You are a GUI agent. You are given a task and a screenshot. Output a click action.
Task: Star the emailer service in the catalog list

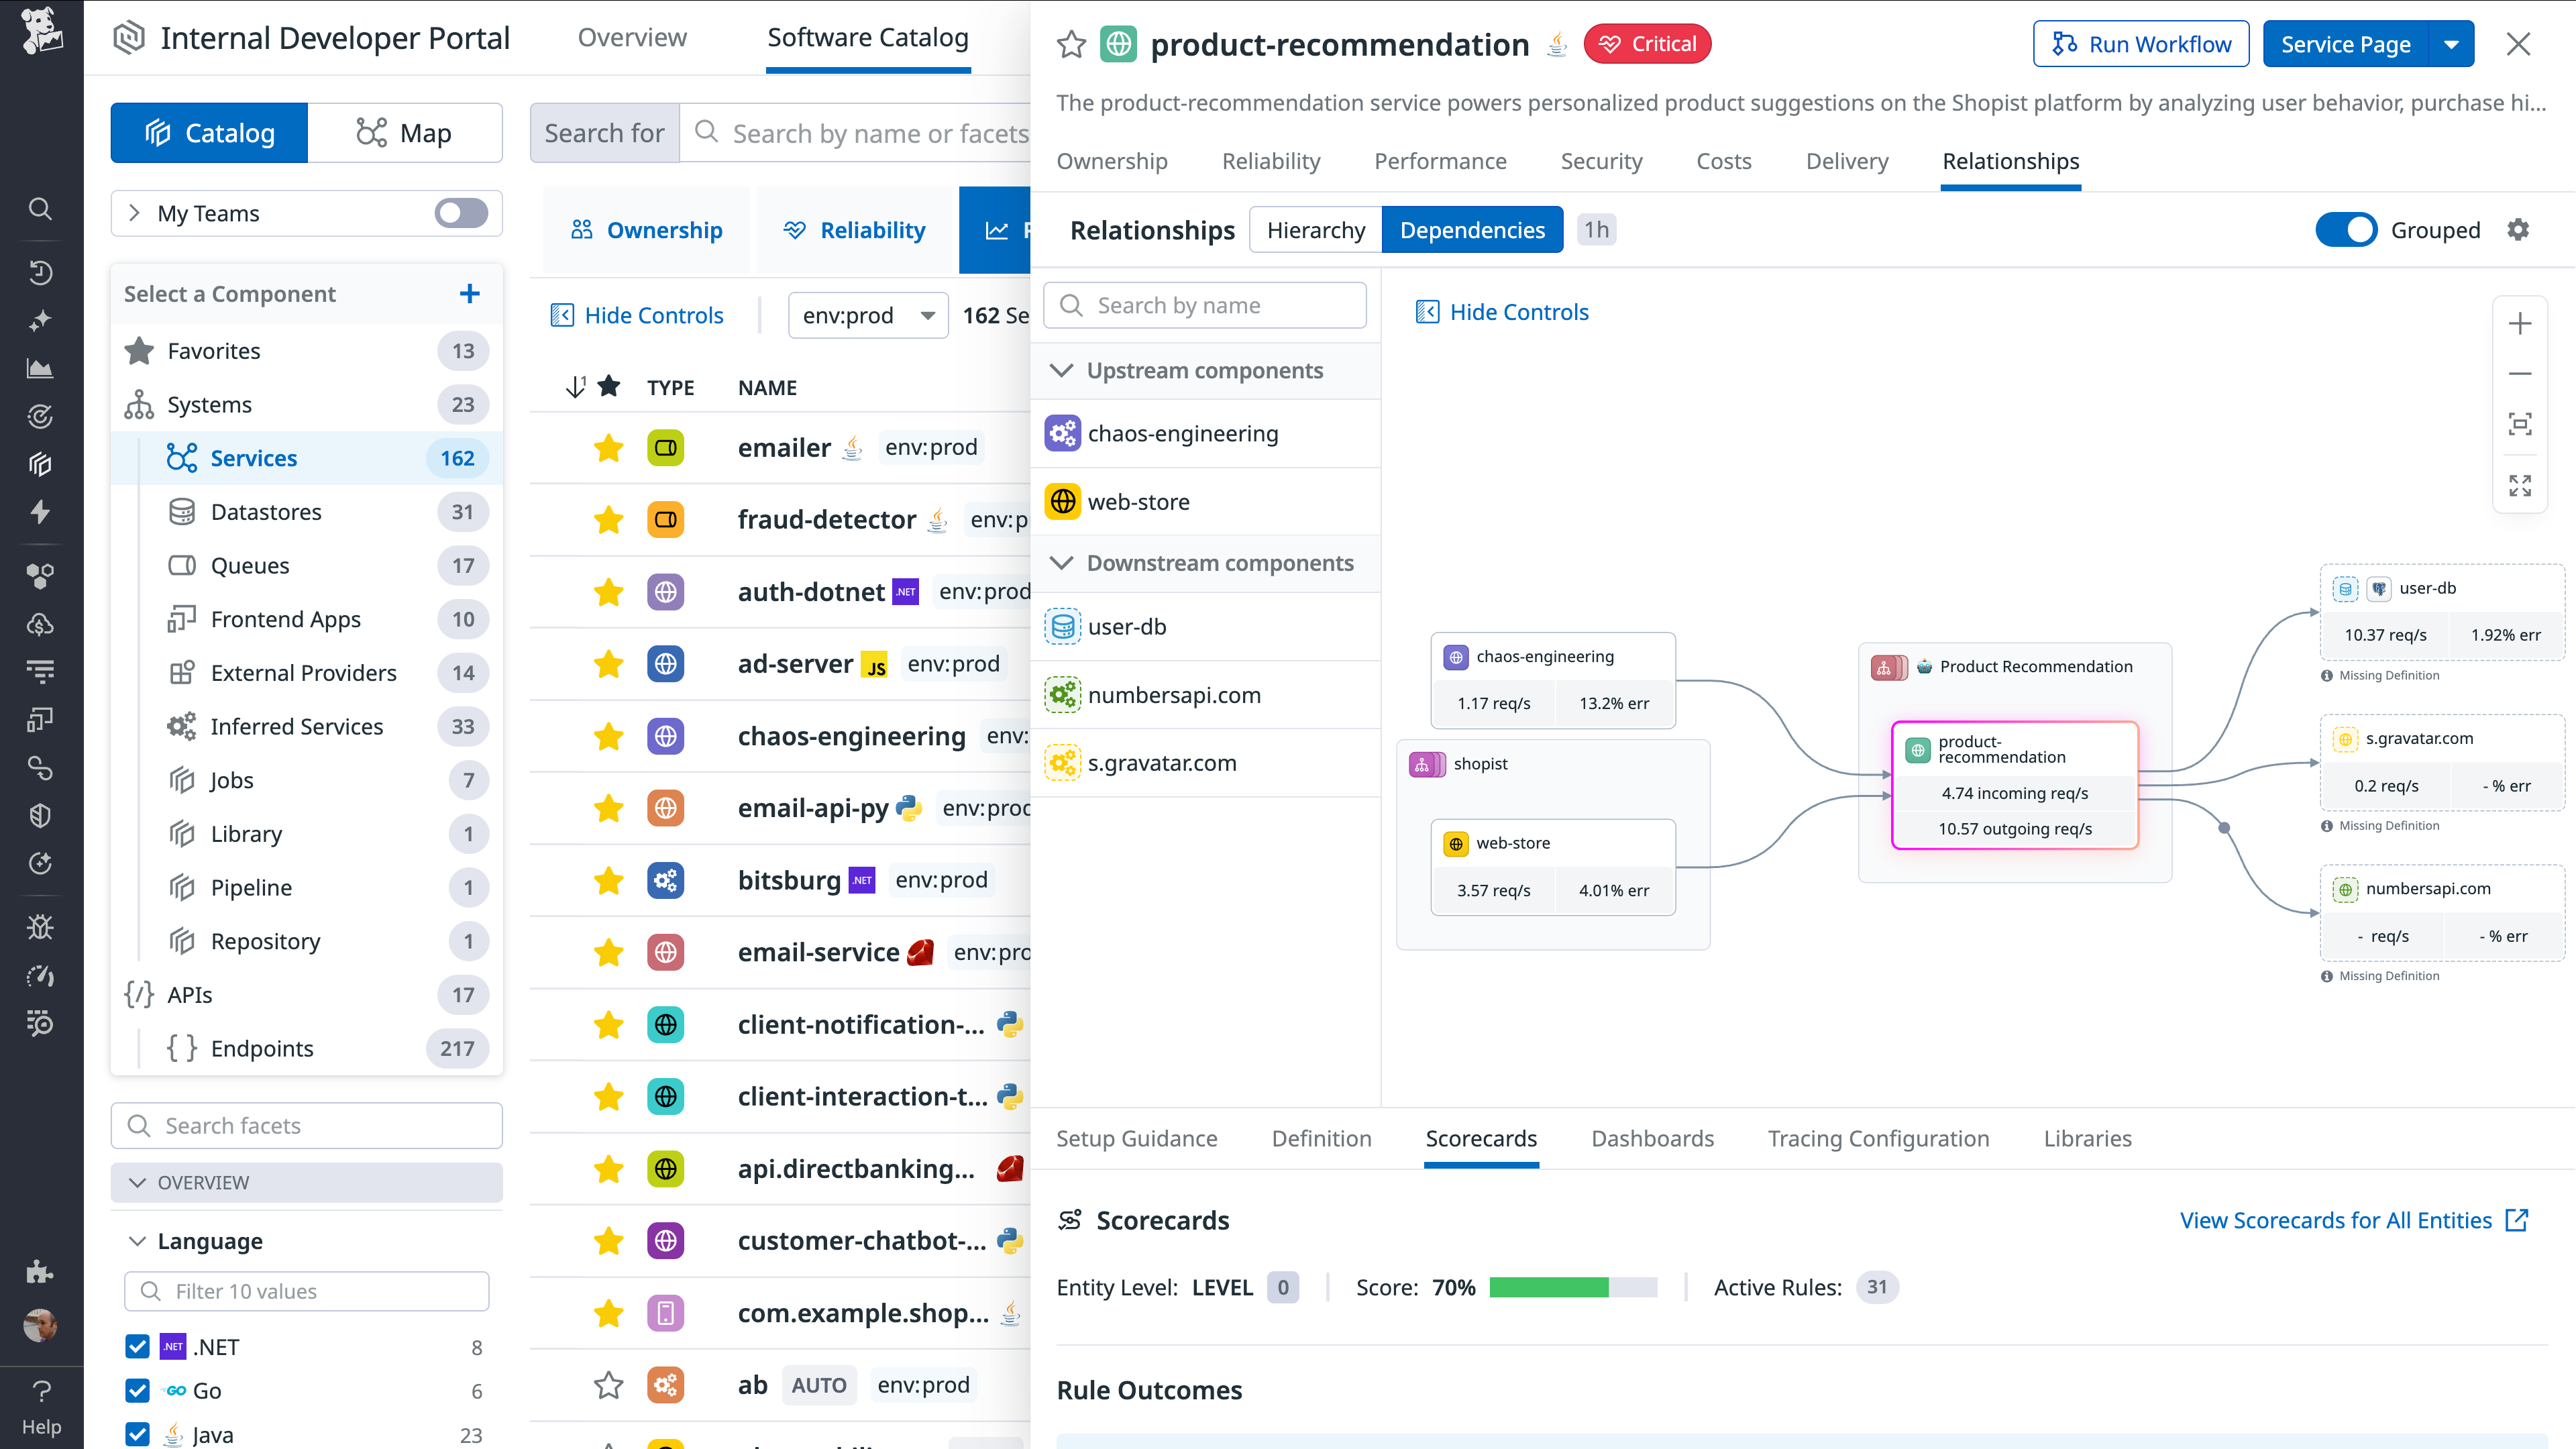607,448
